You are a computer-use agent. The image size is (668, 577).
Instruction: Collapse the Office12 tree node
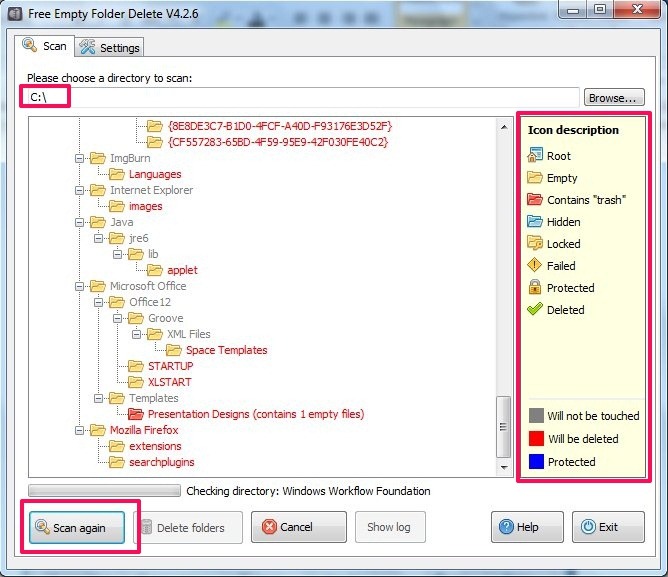[98, 302]
